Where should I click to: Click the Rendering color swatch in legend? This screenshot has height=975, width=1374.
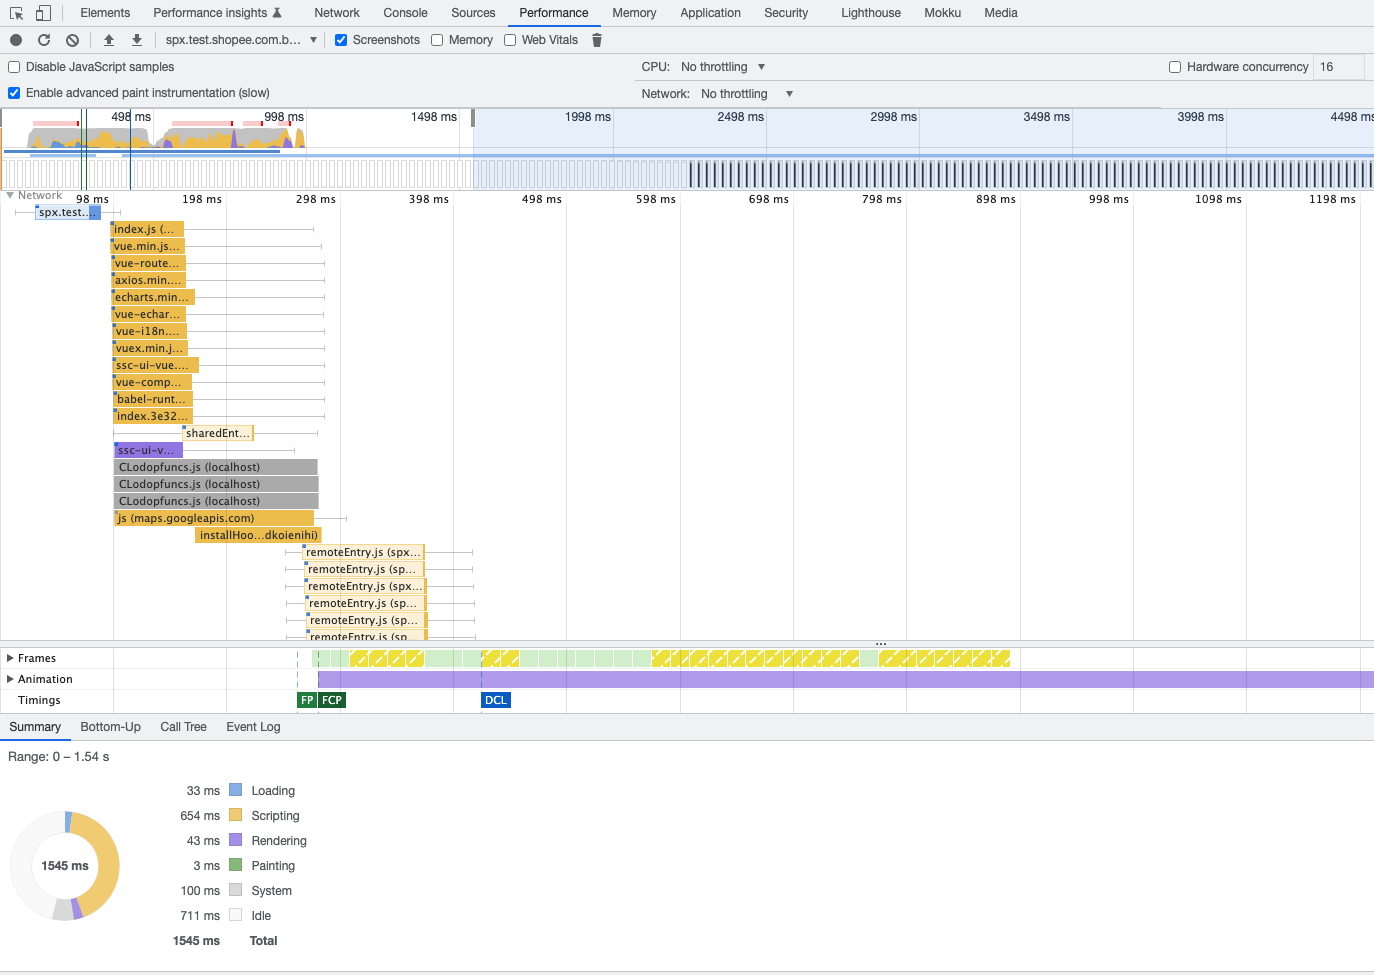click(236, 840)
